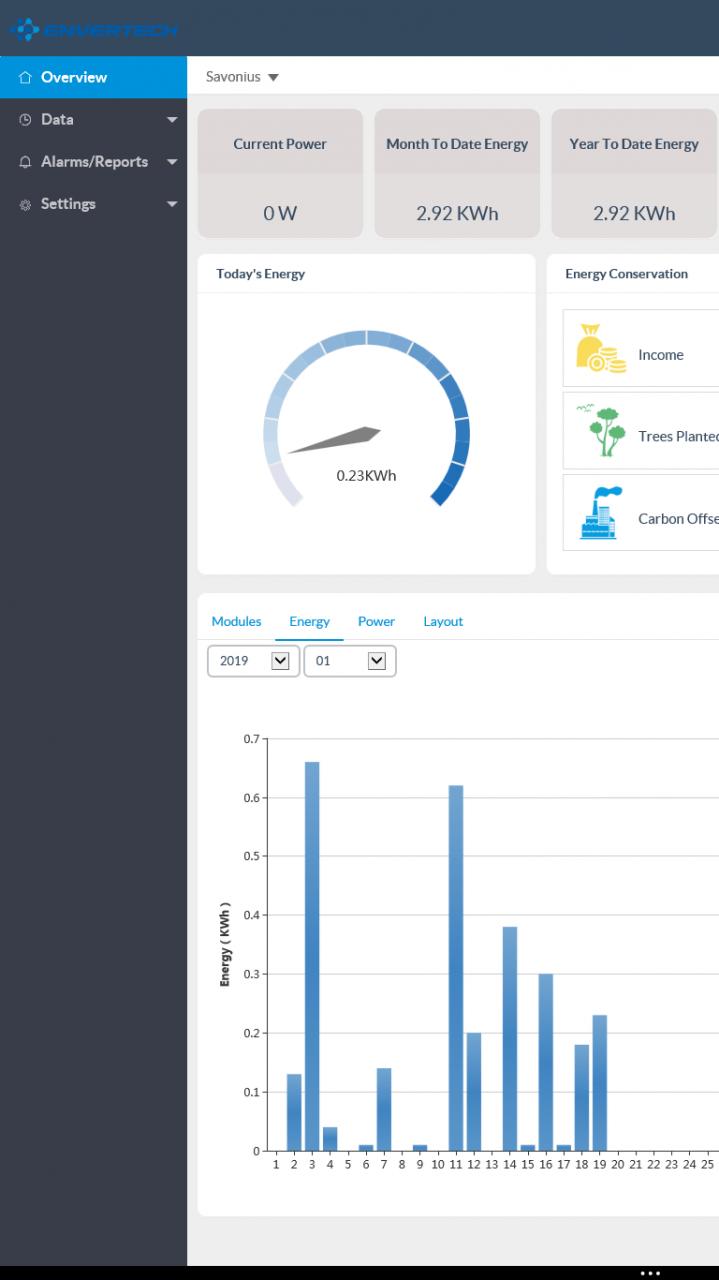The height and width of the screenshot is (1280, 719).
Task: Click the Trees Planted tree icon
Action: tap(600, 431)
